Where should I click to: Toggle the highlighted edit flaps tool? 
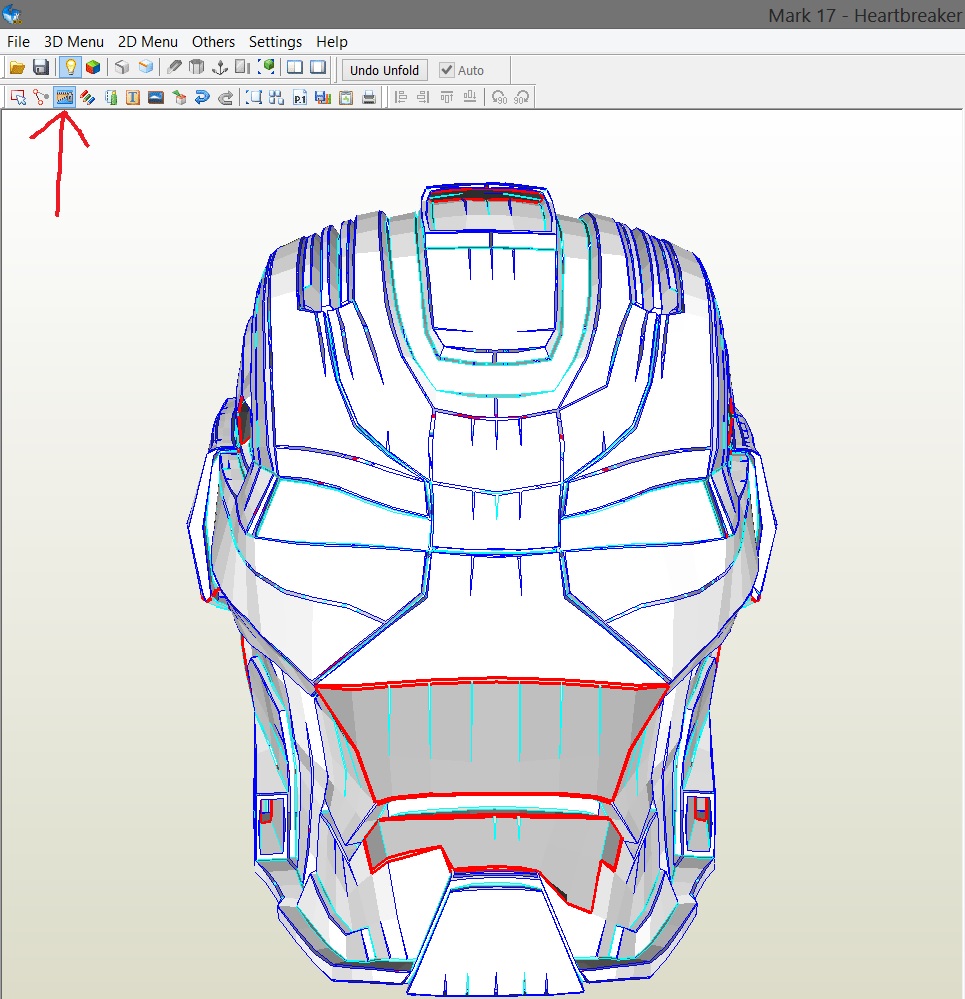(x=64, y=97)
